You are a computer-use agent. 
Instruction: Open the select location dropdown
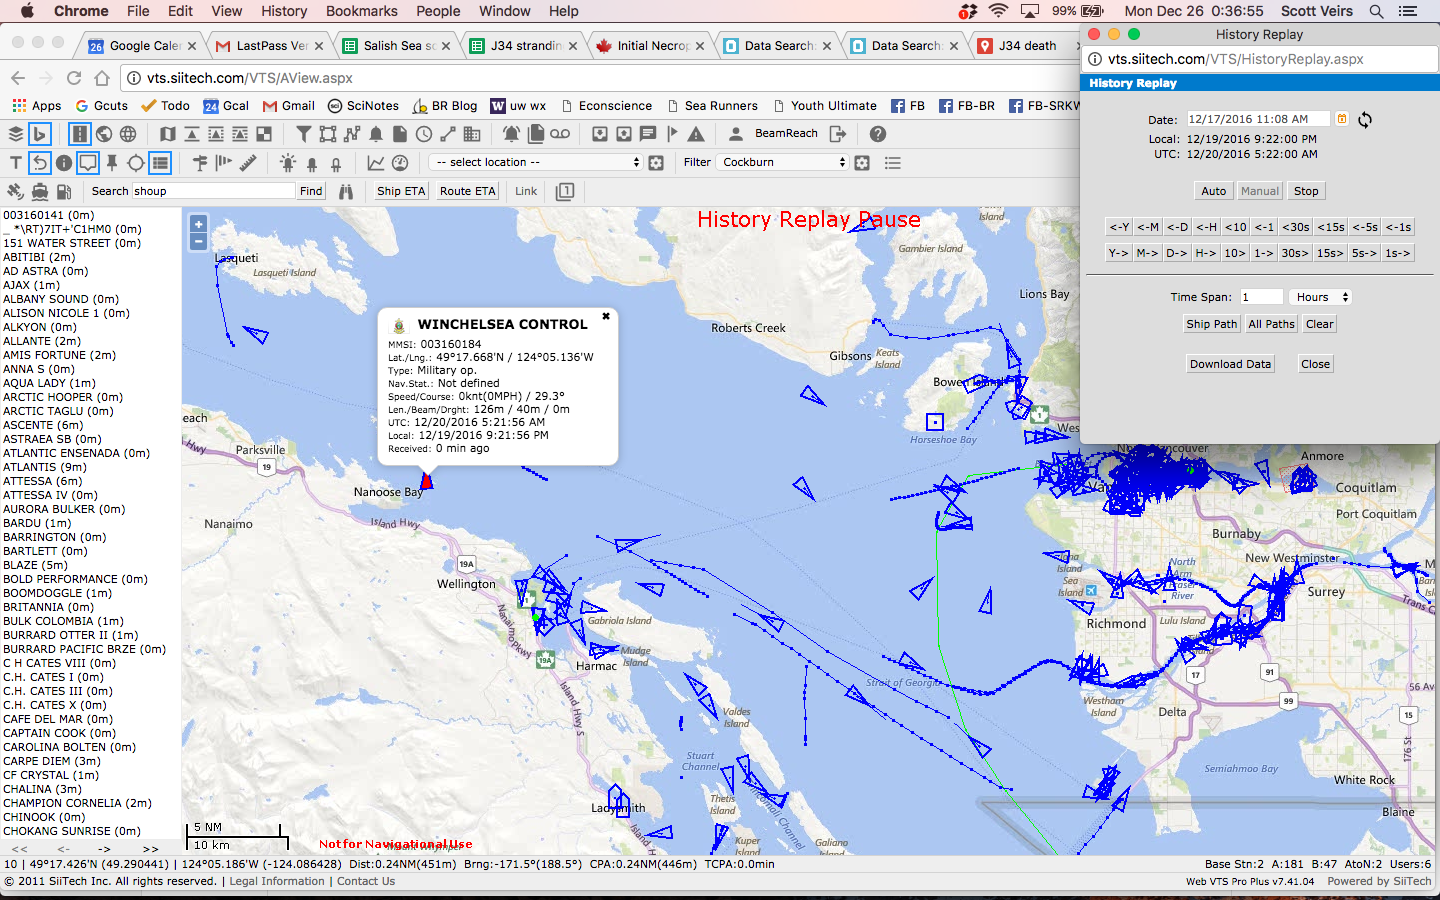(x=535, y=162)
